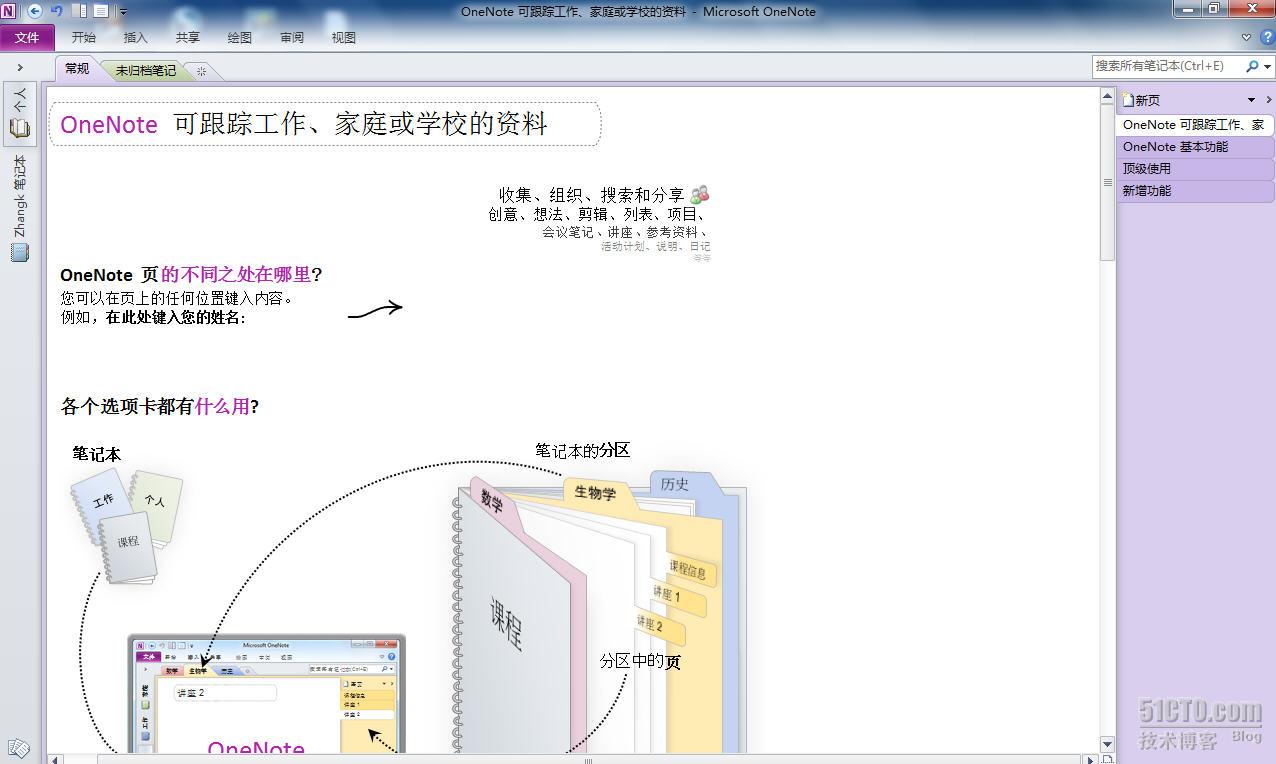Click the Dock to Desktop icon
The width and height of the screenshot is (1276, 764).
(x=80, y=11)
